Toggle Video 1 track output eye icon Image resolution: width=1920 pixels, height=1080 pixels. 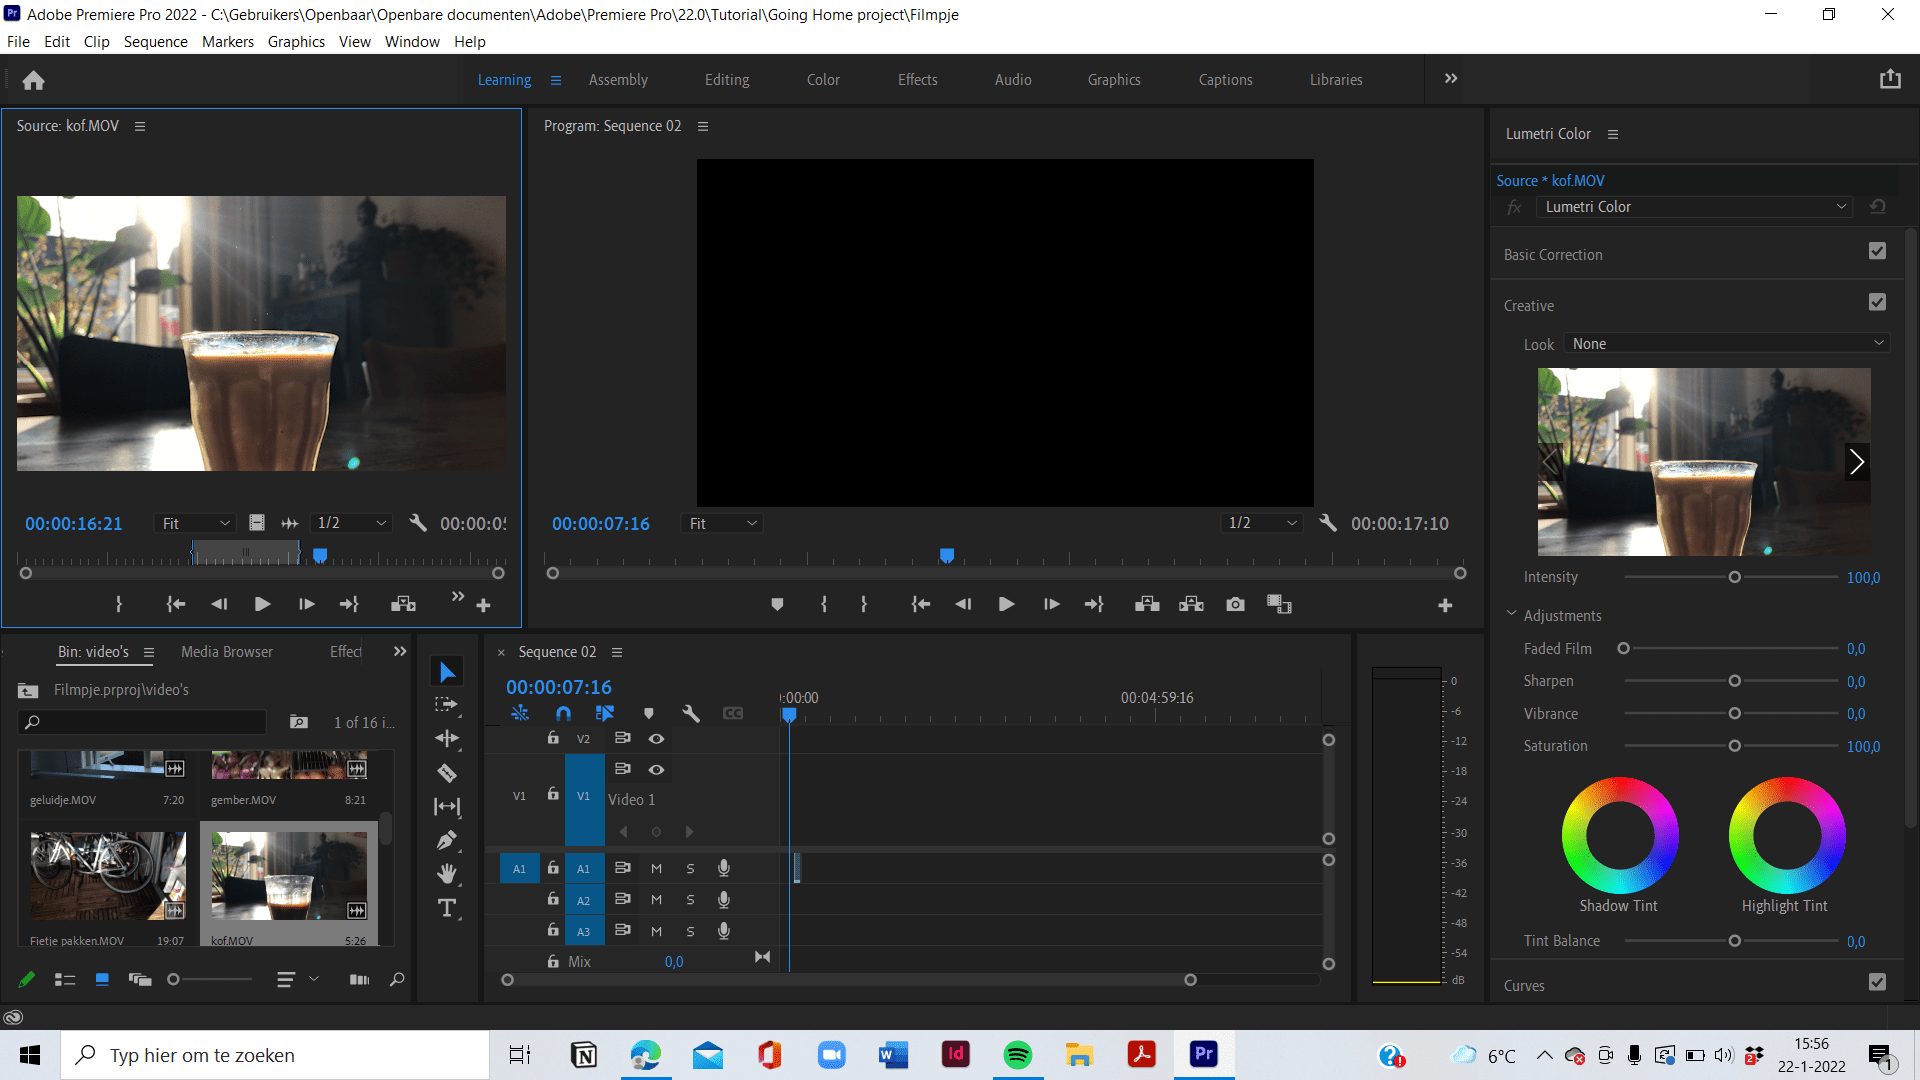(657, 769)
